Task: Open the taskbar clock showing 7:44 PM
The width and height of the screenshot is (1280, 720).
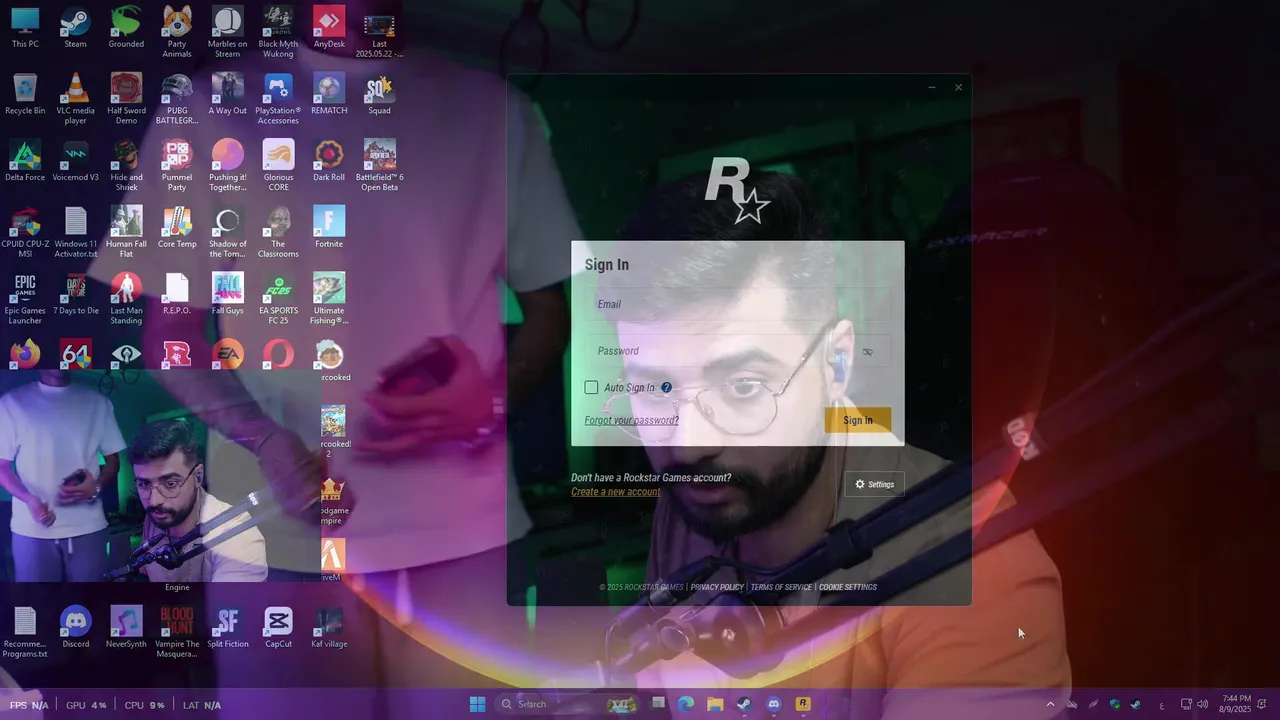Action: 1236,704
